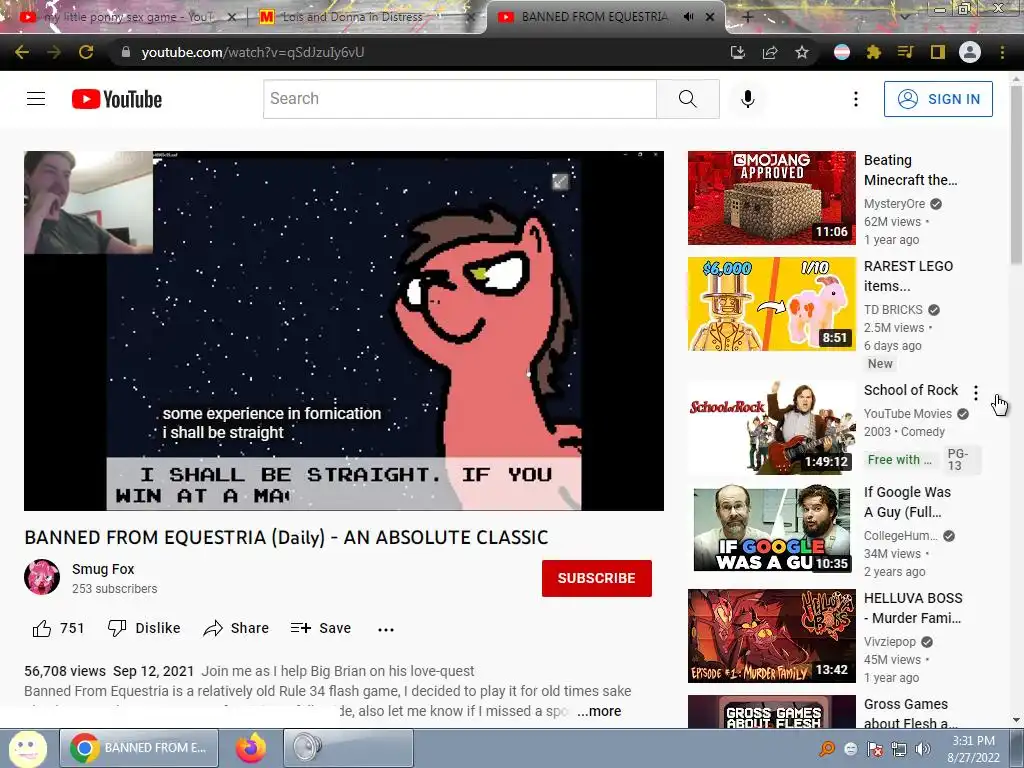Screen dimensions: 1024x768
Task: Open RAREST LEGO items thumbnail
Action: (x=771, y=304)
